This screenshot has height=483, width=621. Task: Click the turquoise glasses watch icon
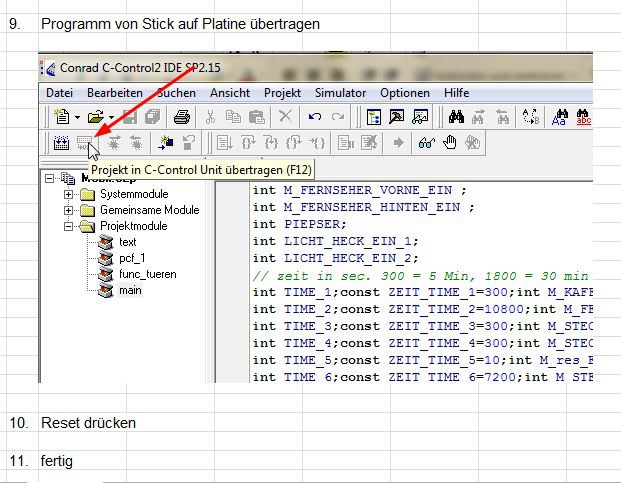427,143
